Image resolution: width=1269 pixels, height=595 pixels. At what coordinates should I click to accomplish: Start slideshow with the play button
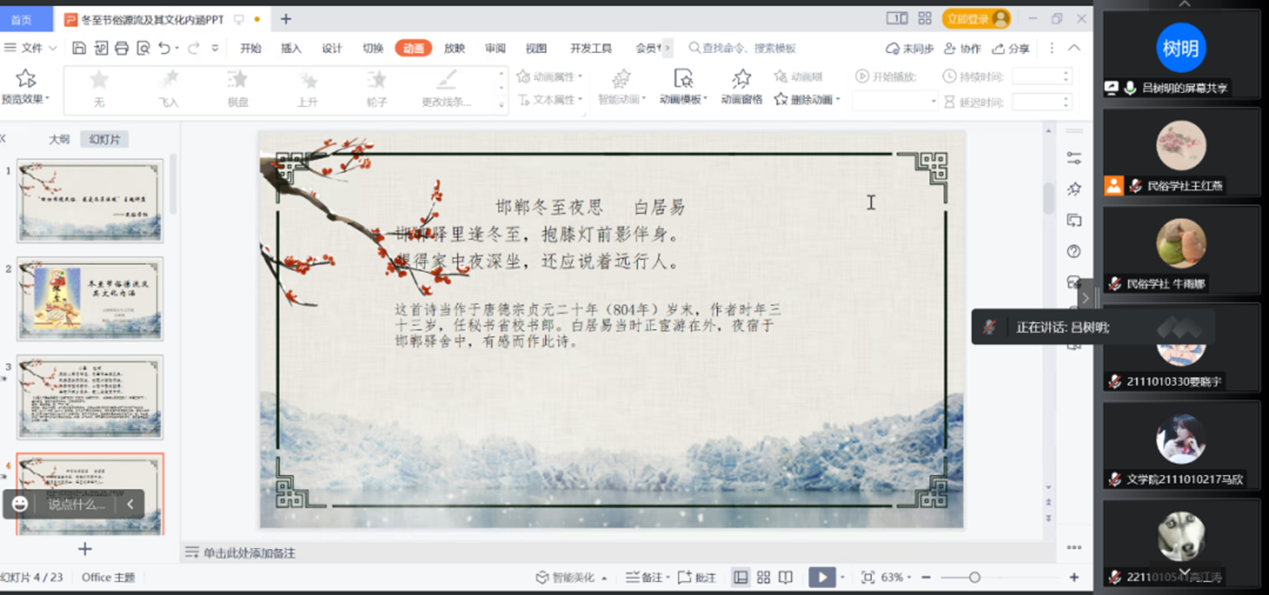[820, 577]
